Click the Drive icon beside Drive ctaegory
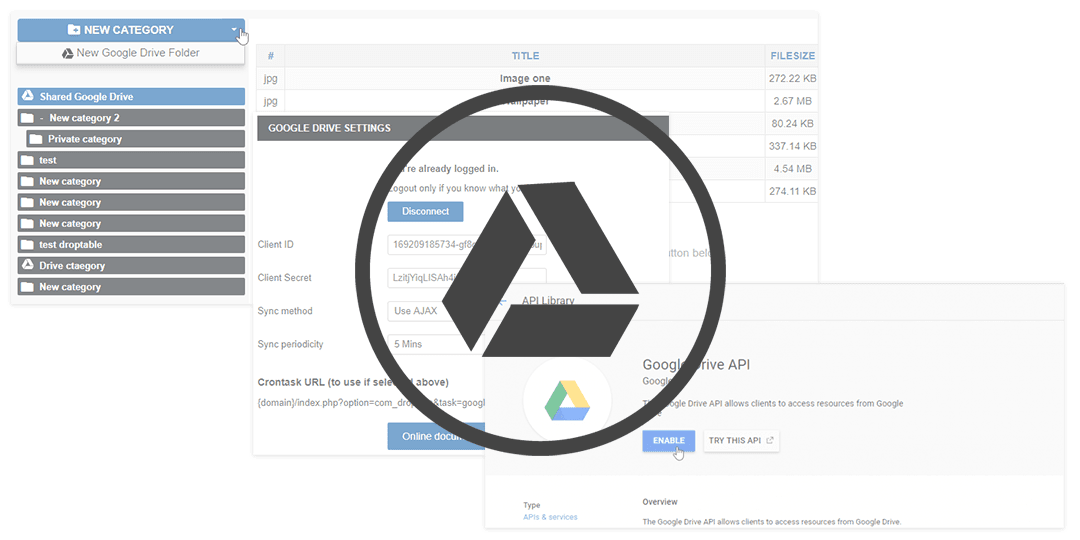Screen dimensions: 1080x540 pyautogui.click(x=28, y=266)
